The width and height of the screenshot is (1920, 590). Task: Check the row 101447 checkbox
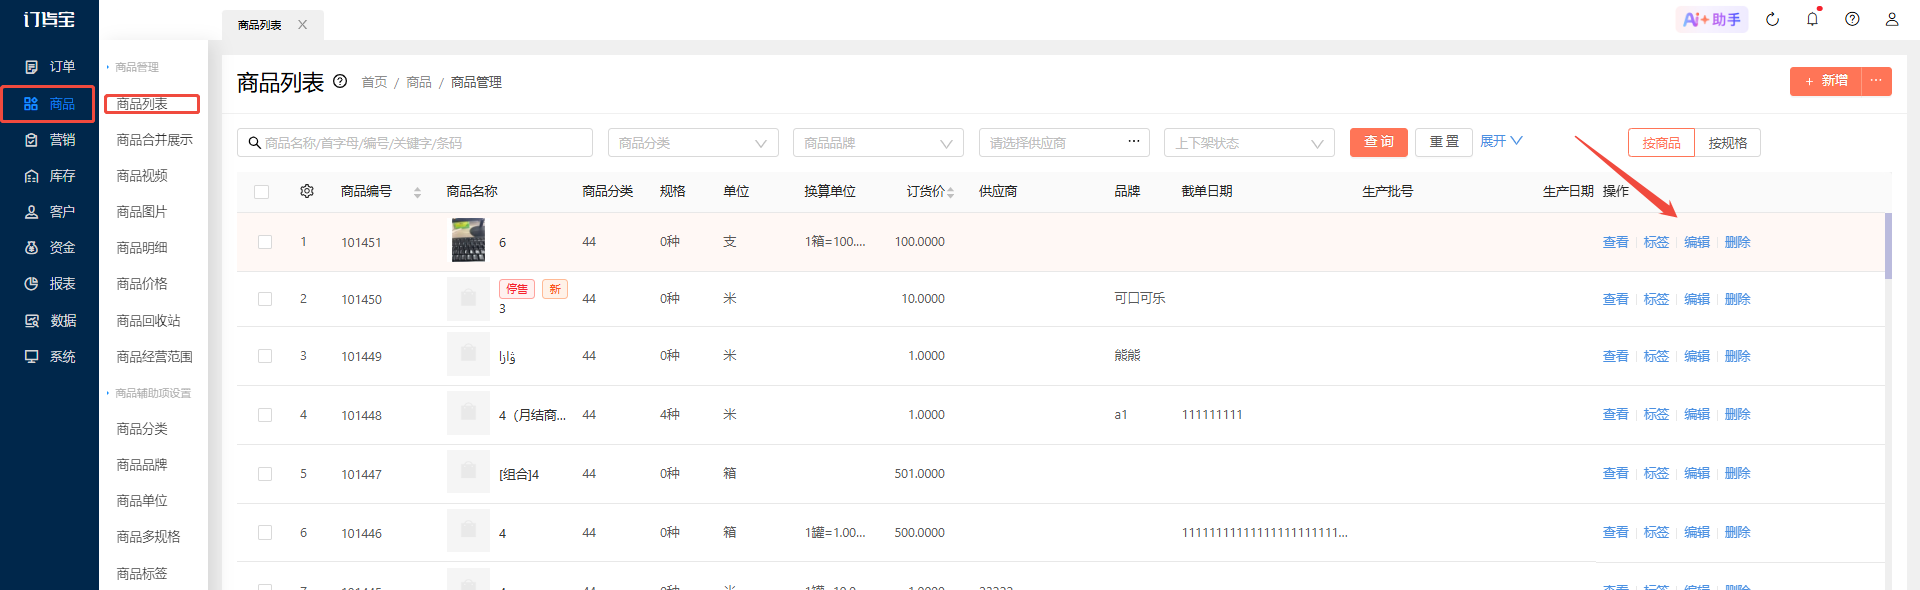(x=265, y=474)
